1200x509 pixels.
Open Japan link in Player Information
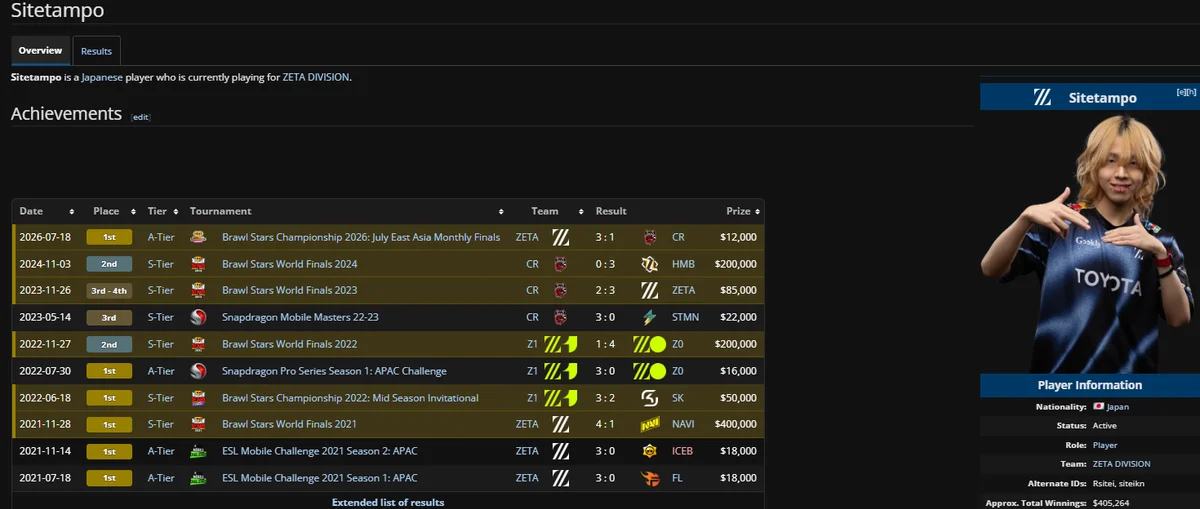click(1117, 407)
